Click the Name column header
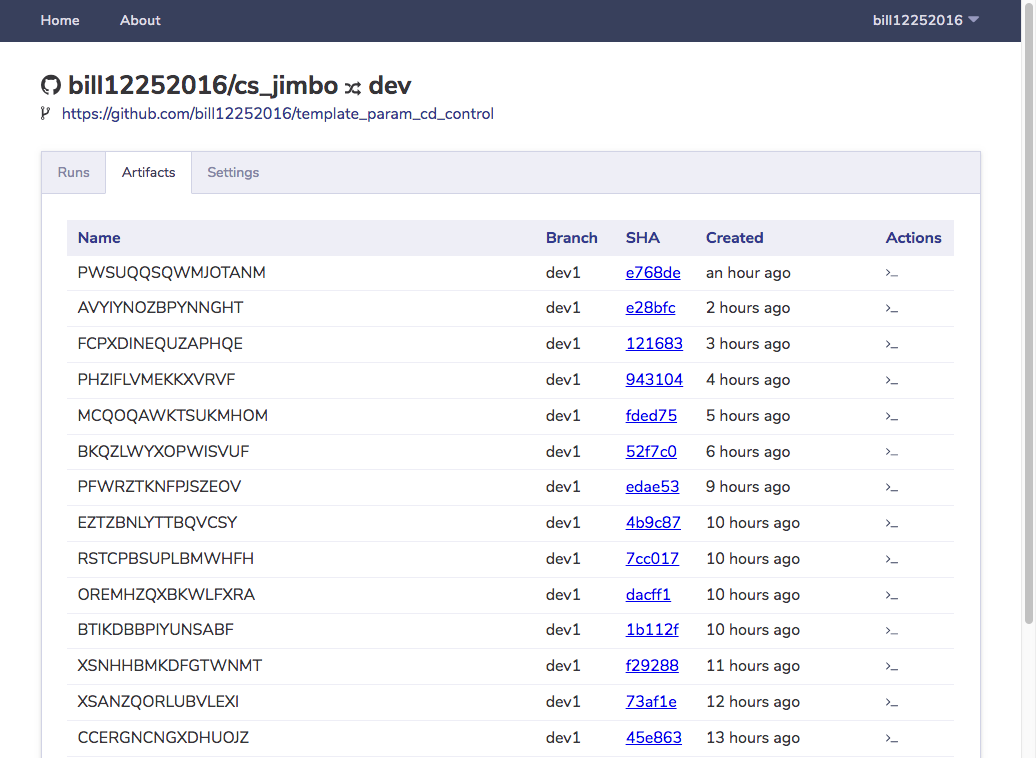1036x758 pixels. pos(99,238)
